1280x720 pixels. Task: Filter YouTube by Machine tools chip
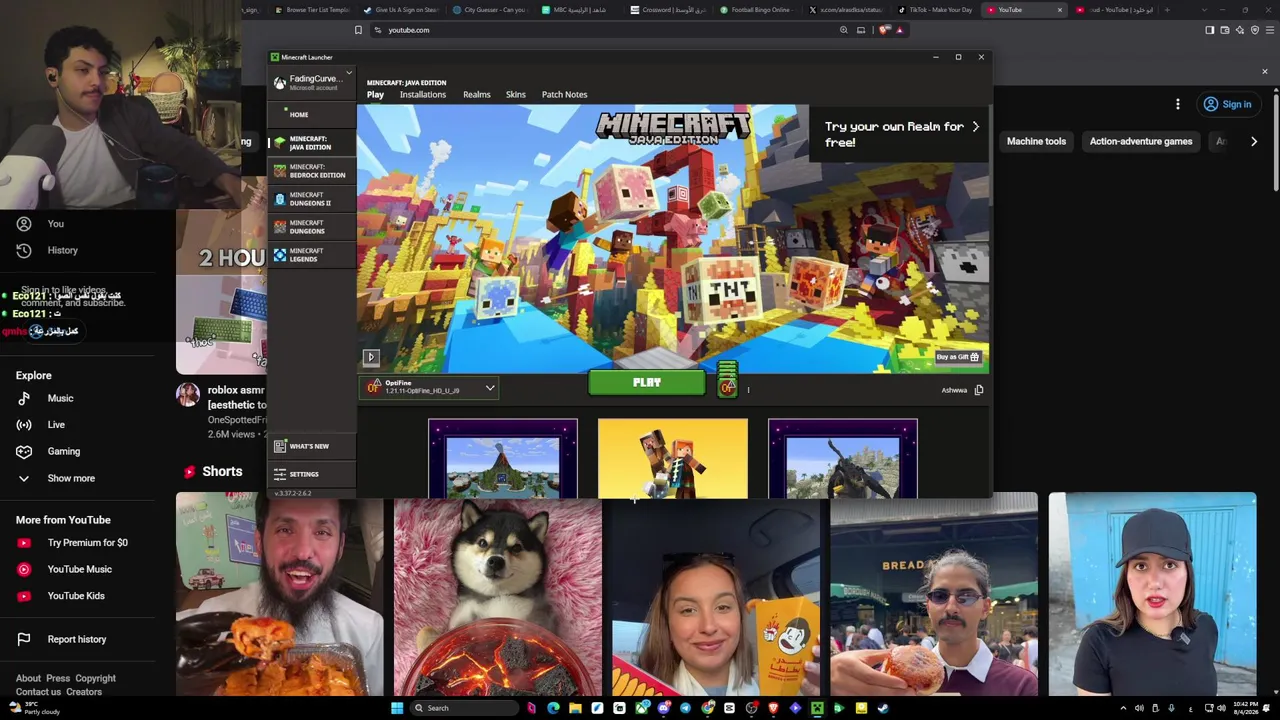tap(1036, 141)
